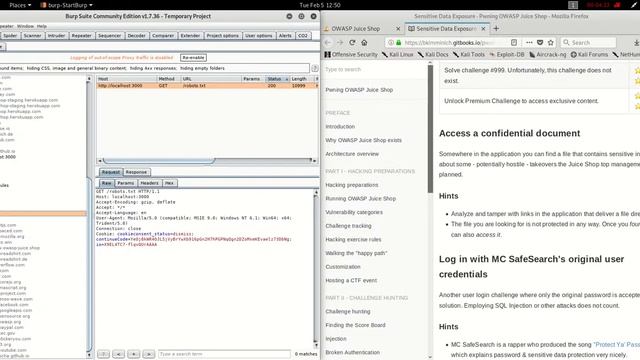Open the CO2 extension tab

click(x=303, y=36)
